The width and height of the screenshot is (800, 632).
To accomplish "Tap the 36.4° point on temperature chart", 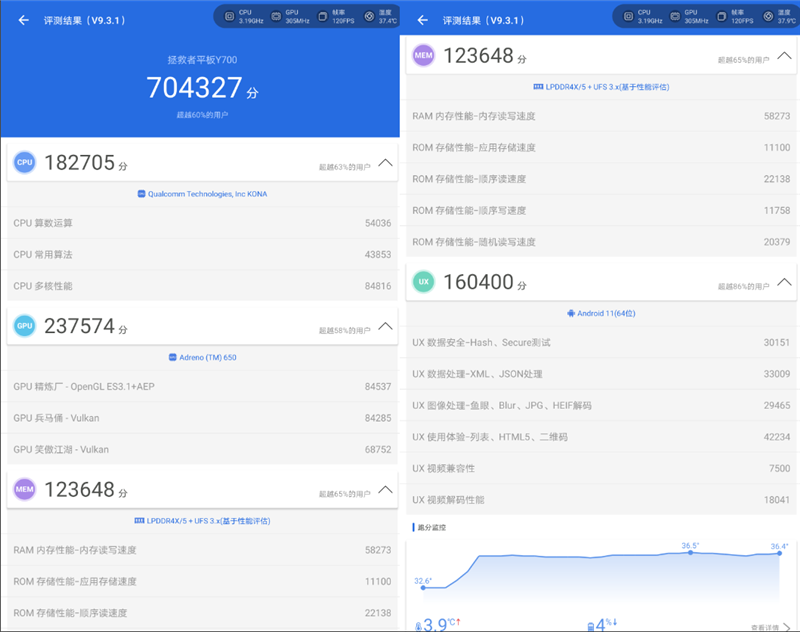I will pyautogui.click(x=780, y=553).
